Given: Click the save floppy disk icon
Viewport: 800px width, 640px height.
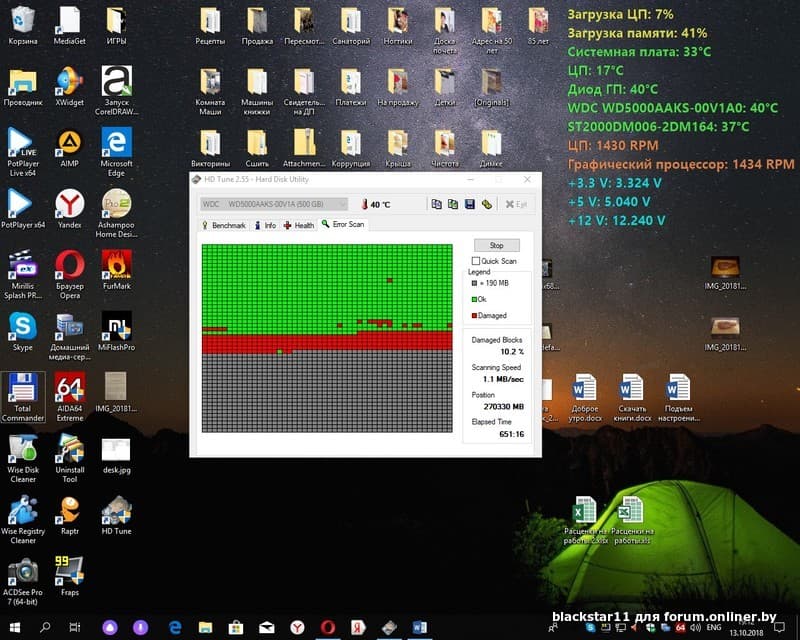Looking at the screenshot, I should pyautogui.click(x=469, y=204).
